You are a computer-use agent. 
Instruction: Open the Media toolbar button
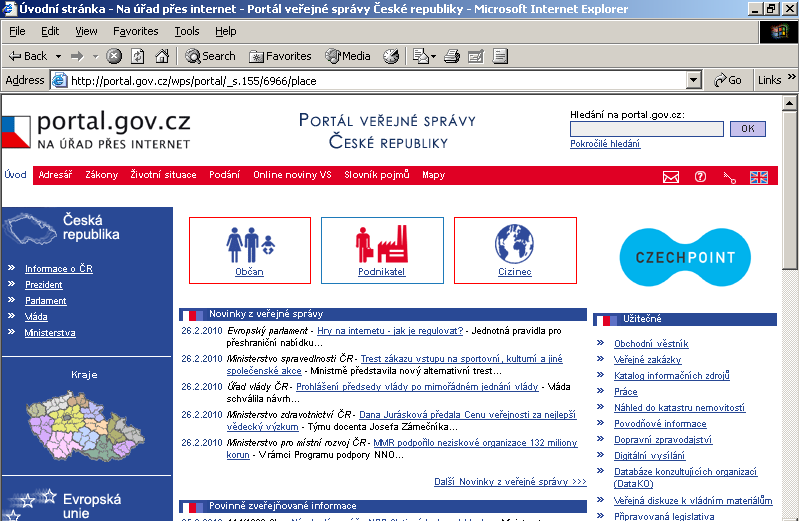(x=348, y=56)
